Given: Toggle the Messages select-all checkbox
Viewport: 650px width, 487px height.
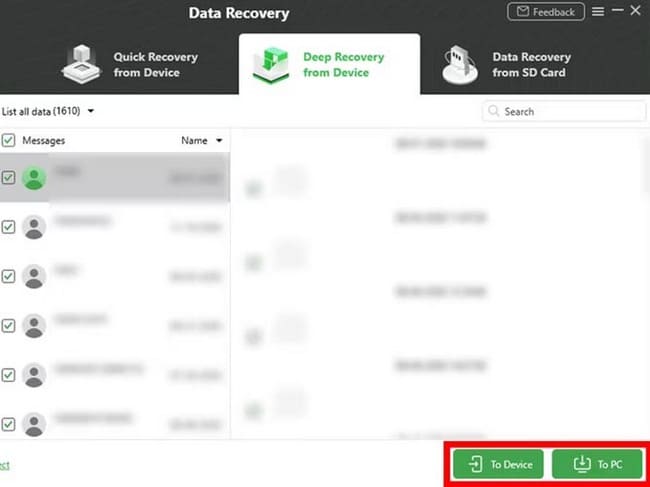Looking at the screenshot, I should [x=8, y=141].
